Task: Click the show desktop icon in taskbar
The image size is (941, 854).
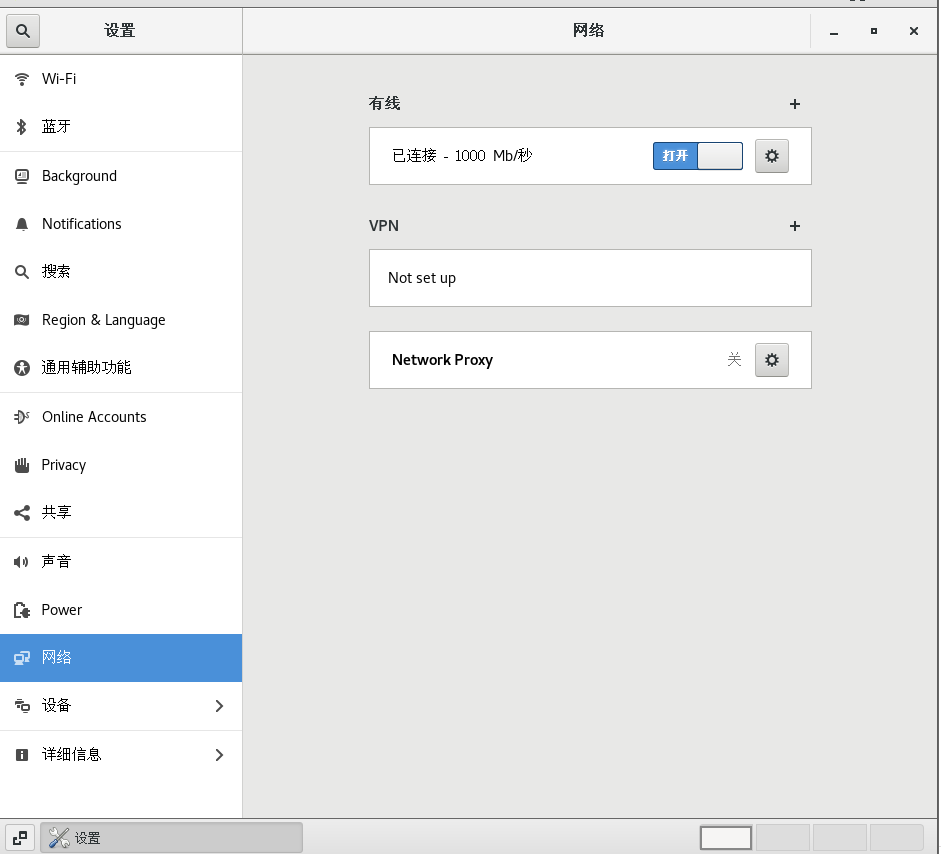Action: point(20,837)
